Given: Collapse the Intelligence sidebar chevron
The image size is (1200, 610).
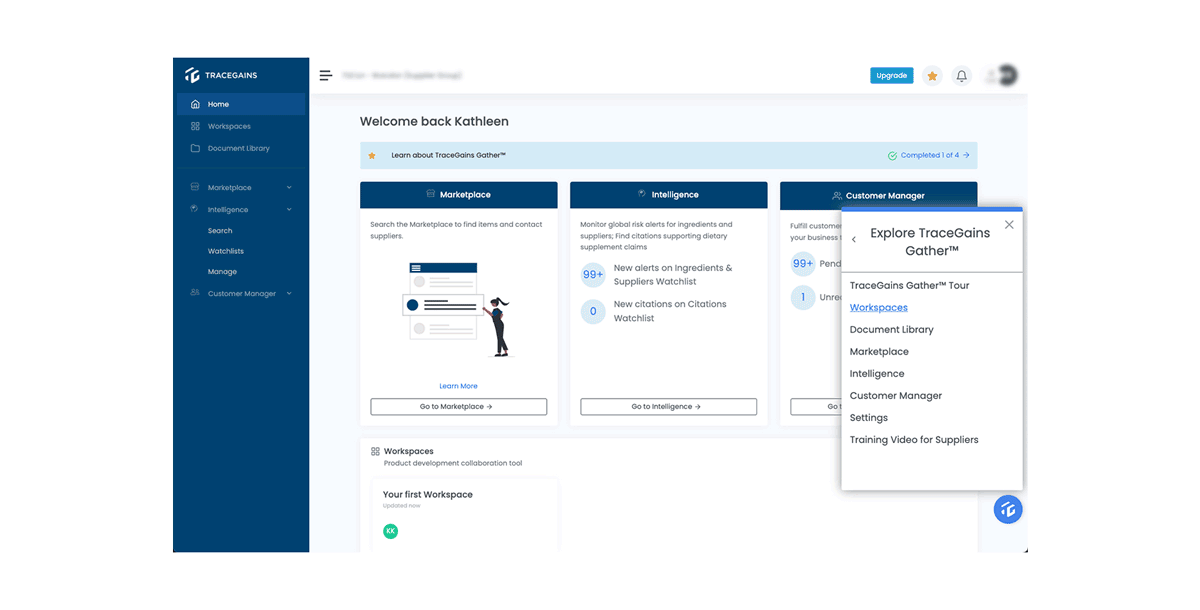Looking at the screenshot, I should click(x=289, y=210).
